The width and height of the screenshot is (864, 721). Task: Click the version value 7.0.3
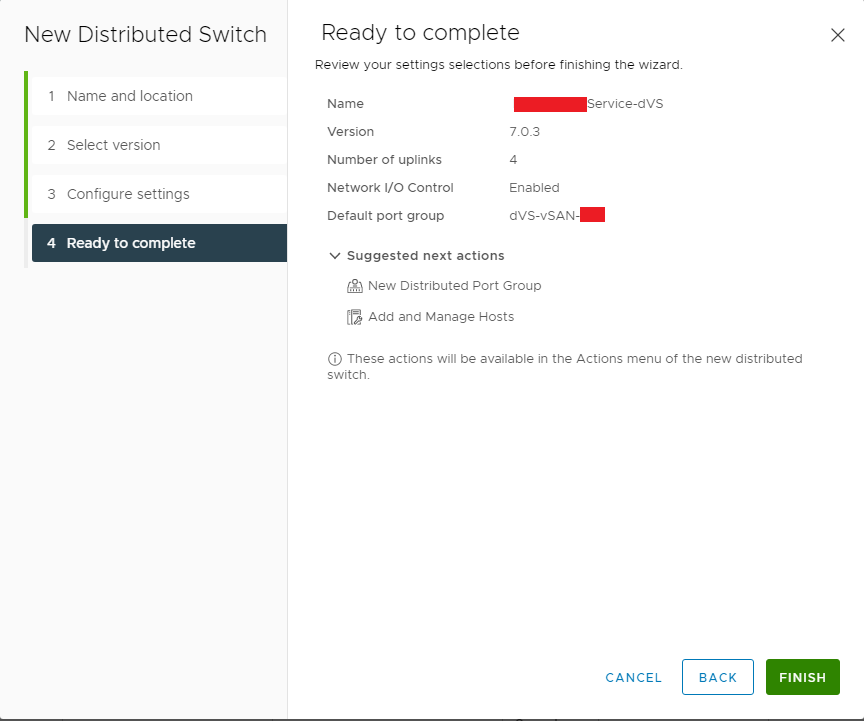click(x=525, y=132)
